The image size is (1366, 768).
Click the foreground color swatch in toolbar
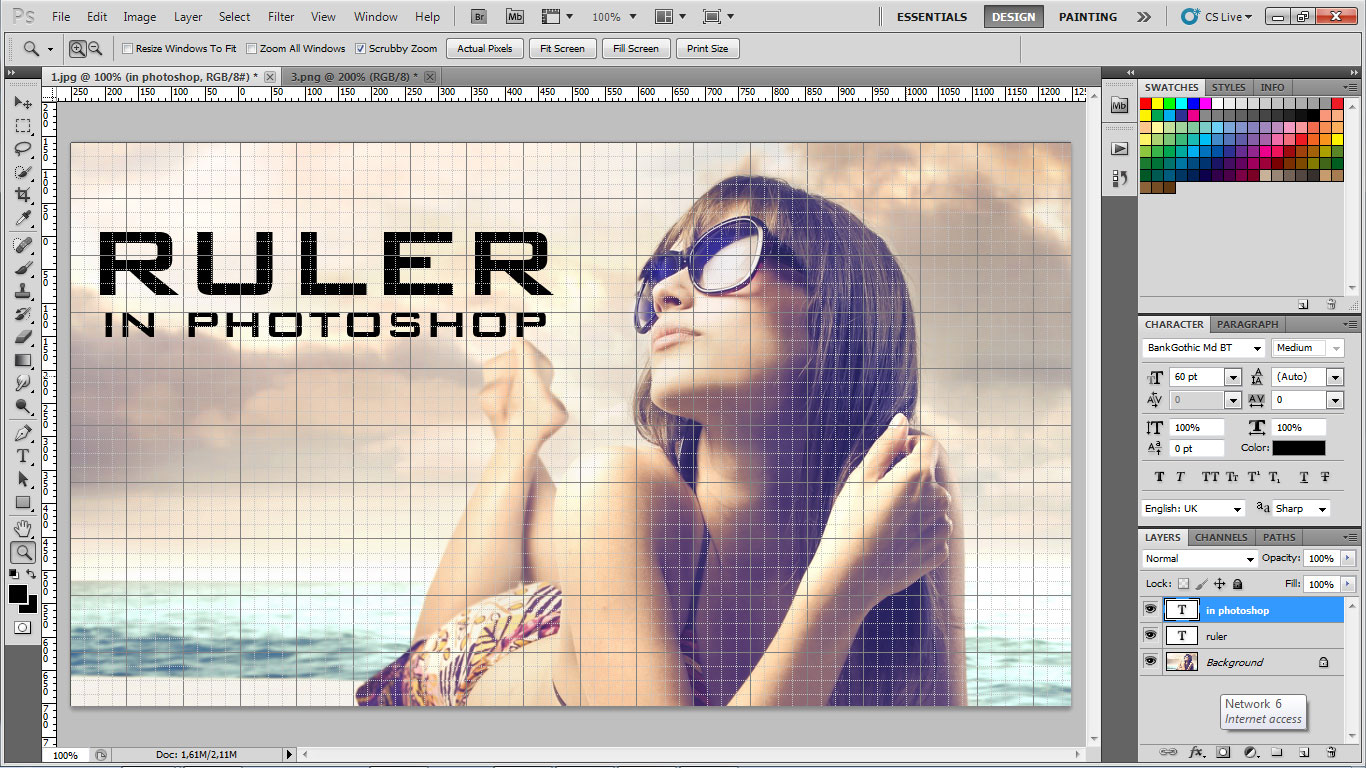pyautogui.click(x=18, y=594)
